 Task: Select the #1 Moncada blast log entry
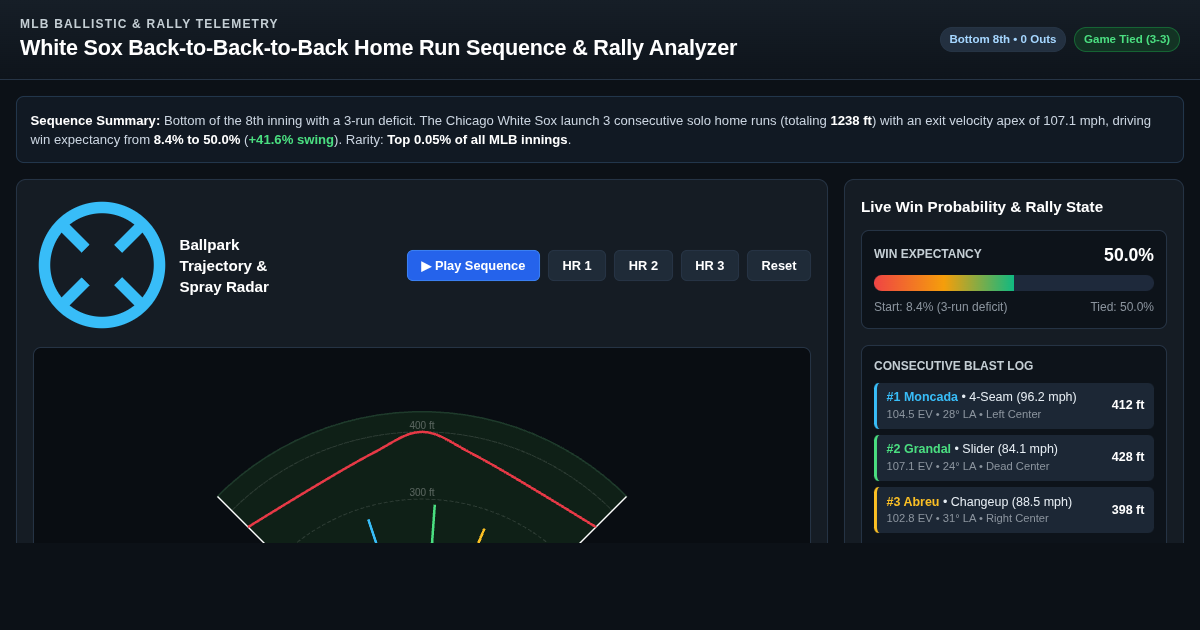point(1014,406)
